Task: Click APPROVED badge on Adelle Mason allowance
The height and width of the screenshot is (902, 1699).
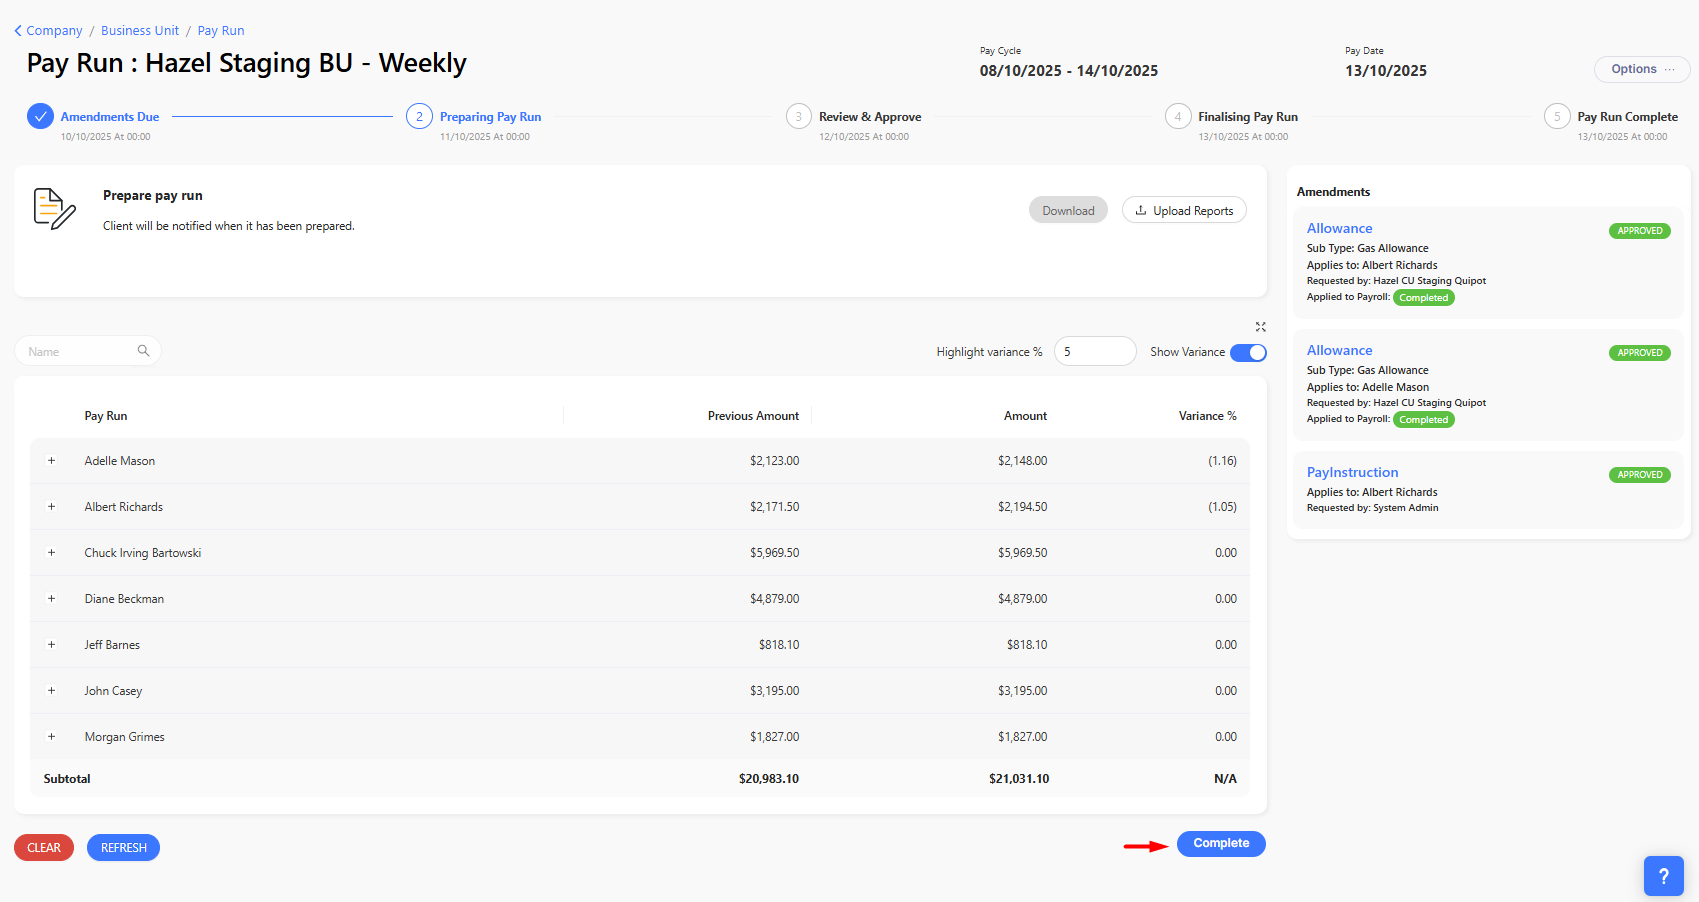Action: (1639, 353)
